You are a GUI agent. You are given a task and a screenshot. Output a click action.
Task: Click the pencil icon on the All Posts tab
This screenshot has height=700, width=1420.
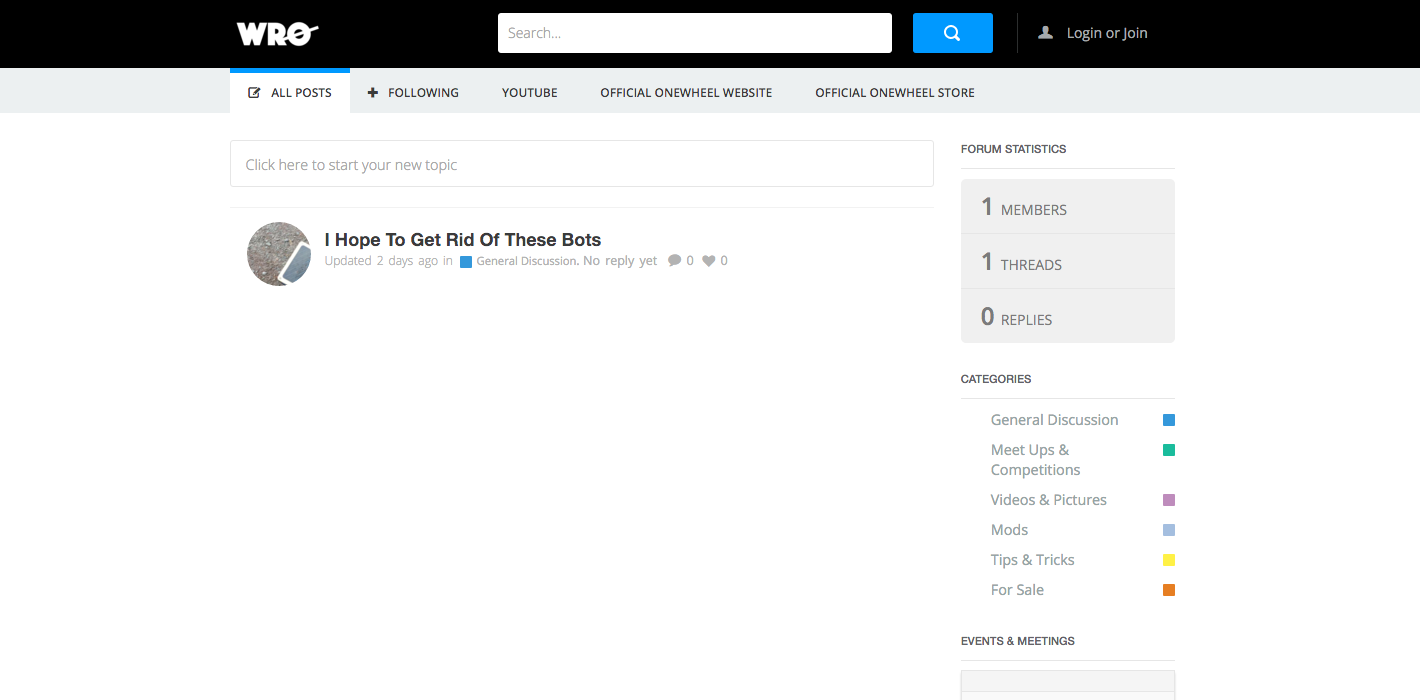point(254,91)
